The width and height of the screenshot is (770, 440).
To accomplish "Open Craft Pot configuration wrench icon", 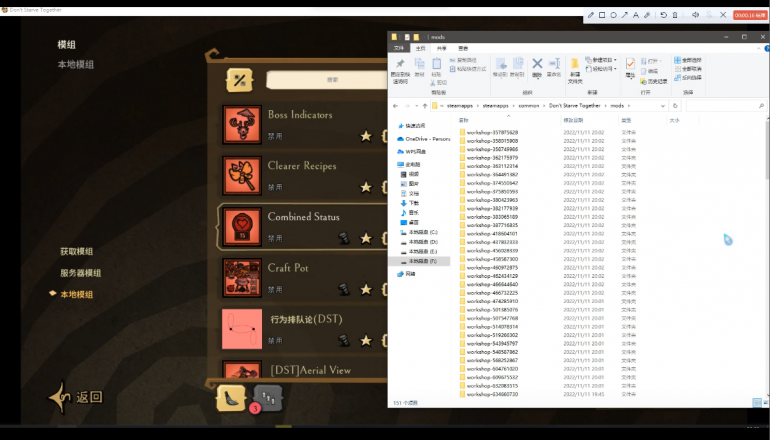I will [344, 289].
